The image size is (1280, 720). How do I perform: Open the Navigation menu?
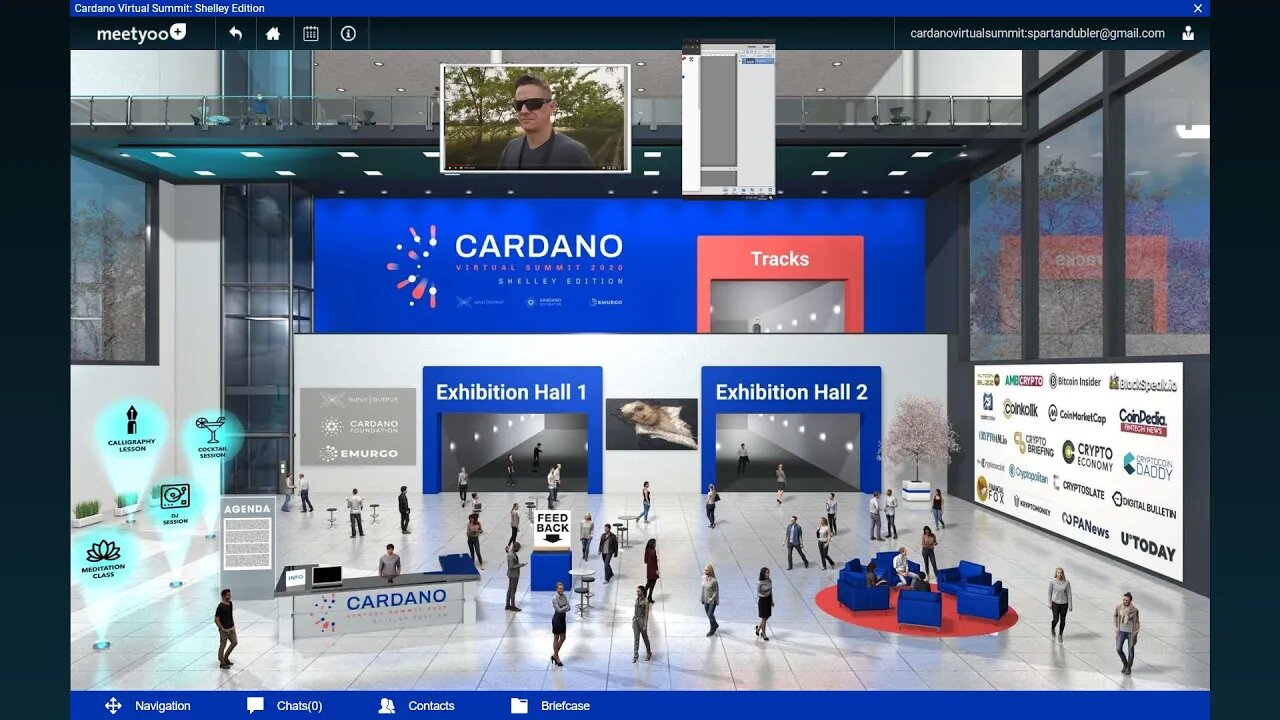tap(147, 706)
